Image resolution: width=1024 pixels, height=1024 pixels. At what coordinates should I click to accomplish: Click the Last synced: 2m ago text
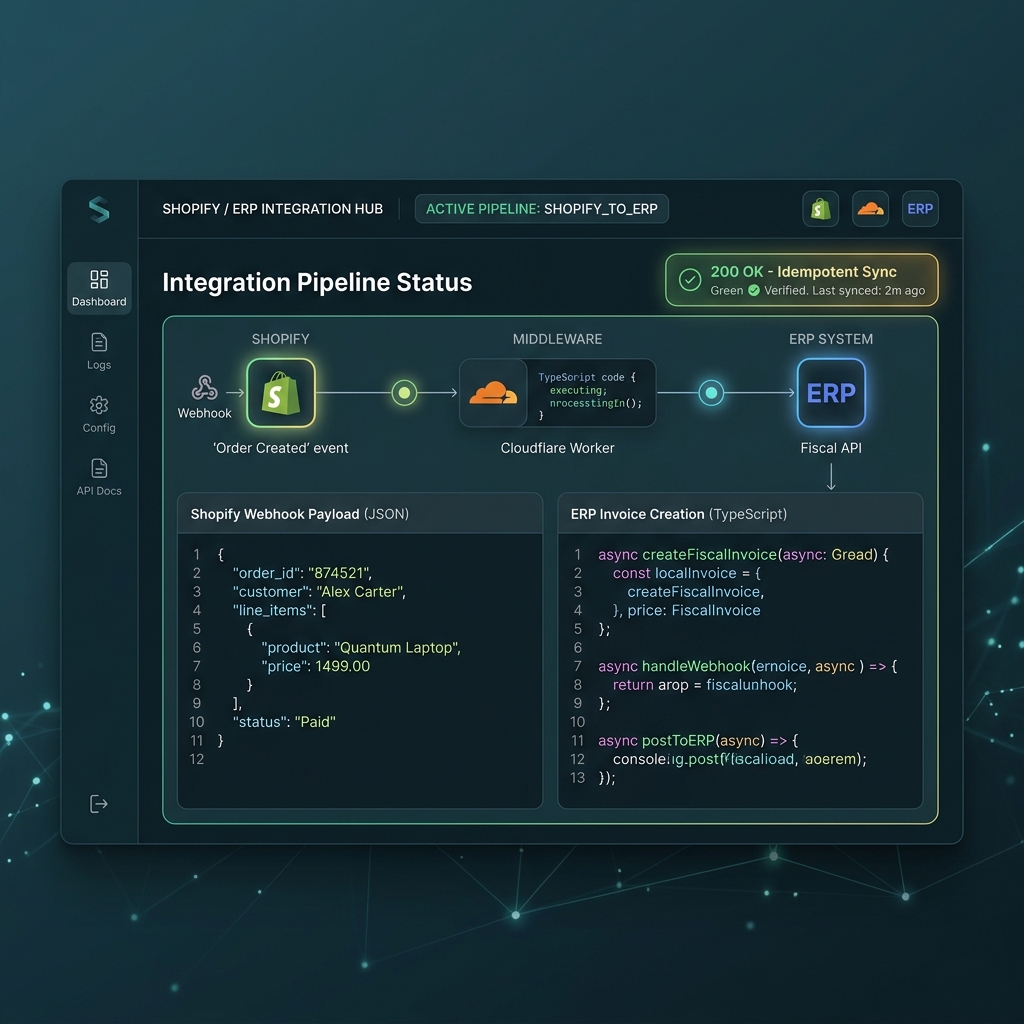tap(868, 291)
